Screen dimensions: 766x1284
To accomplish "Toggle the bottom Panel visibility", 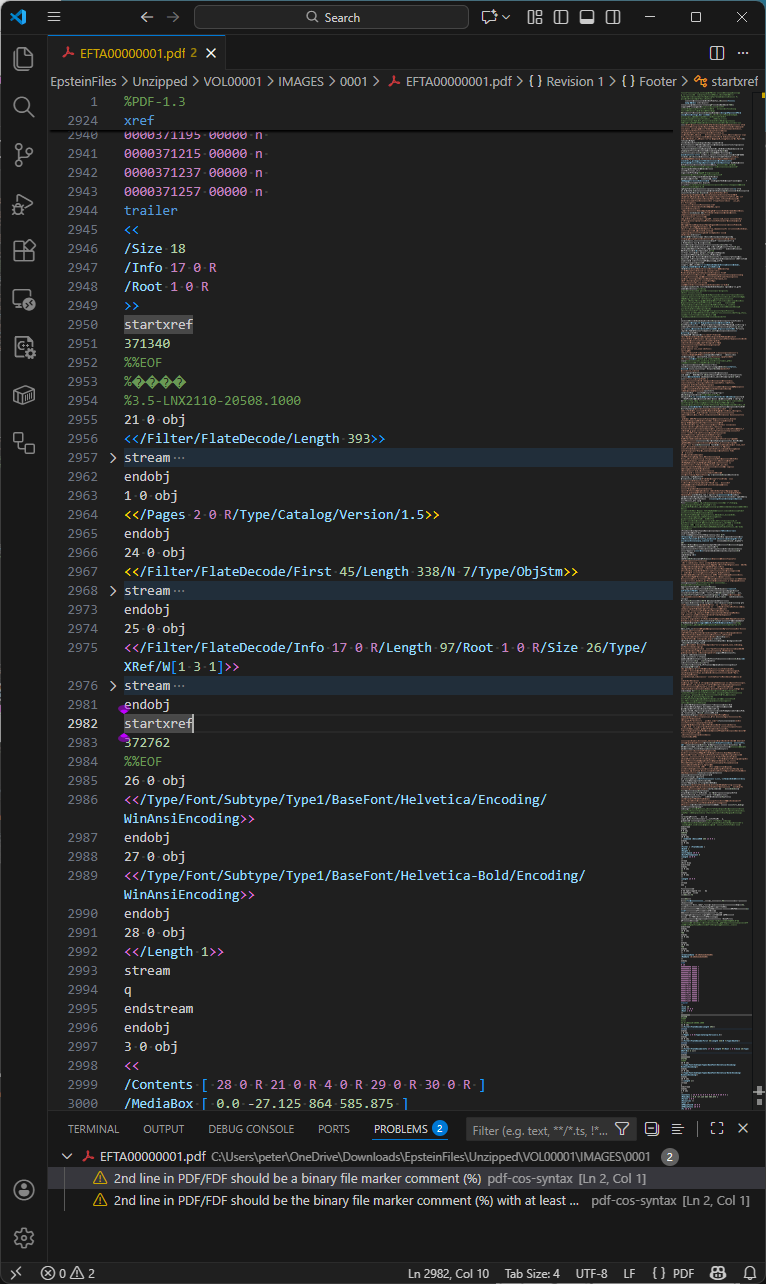I will [x=587, y=17].
